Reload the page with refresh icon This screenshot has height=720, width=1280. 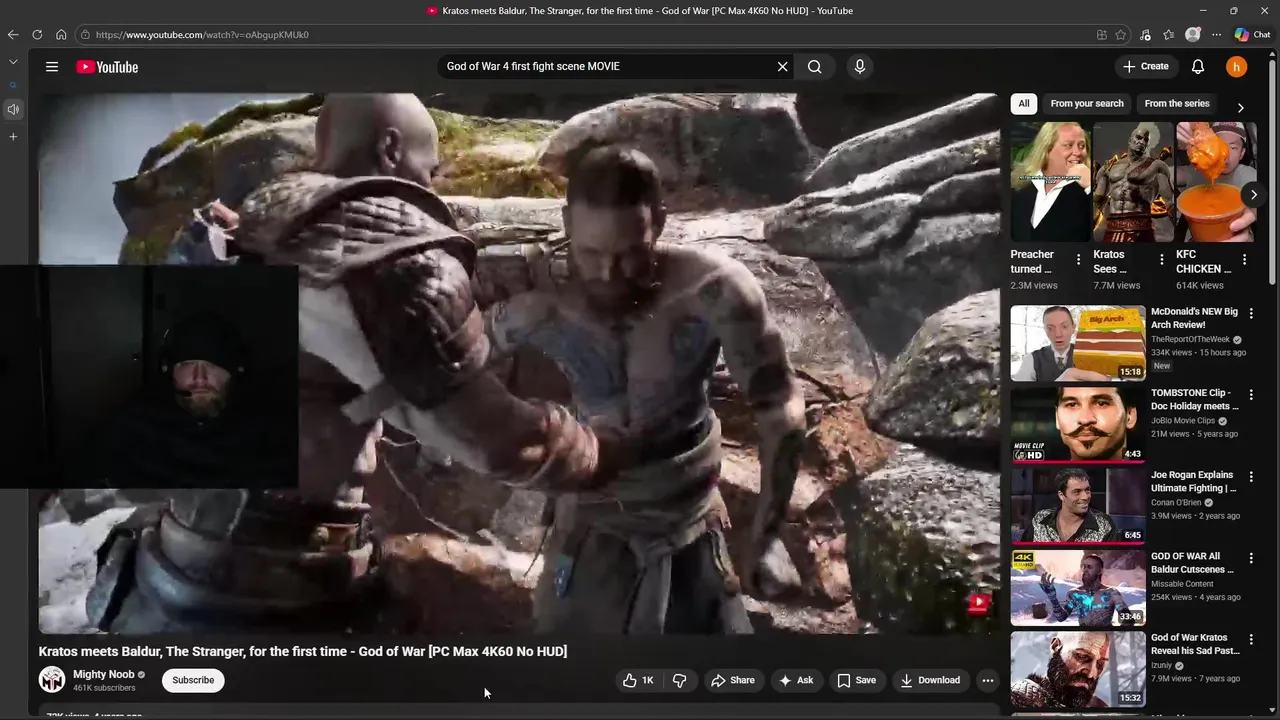coord(37,35)
